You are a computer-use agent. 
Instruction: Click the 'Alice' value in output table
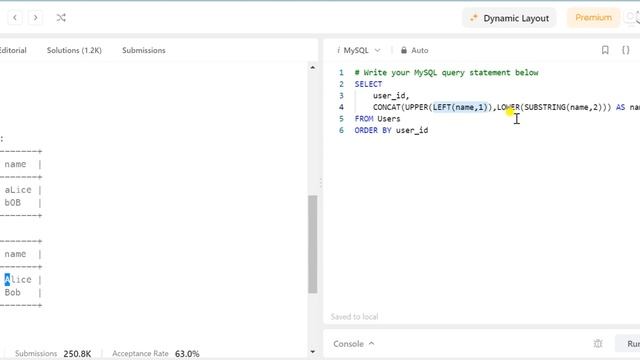(18, 280)
